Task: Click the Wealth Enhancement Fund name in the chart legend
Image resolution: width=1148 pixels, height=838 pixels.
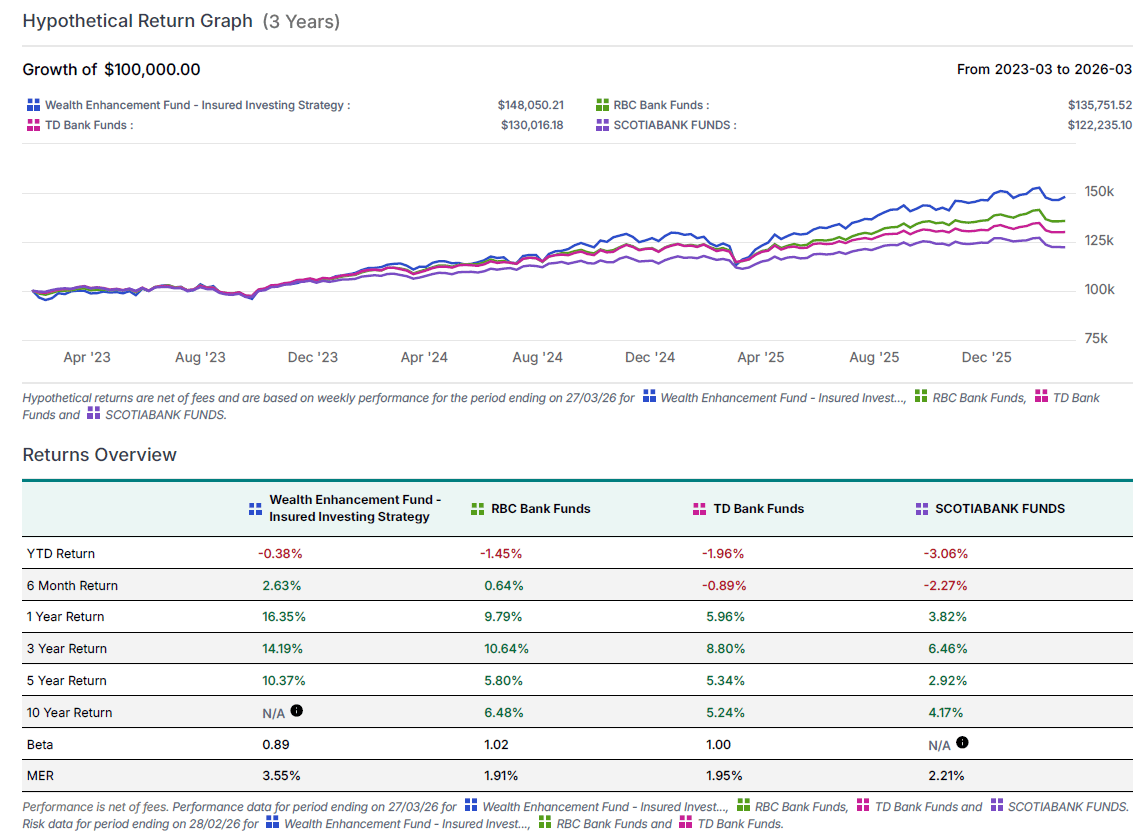Action: click(194, 105)
